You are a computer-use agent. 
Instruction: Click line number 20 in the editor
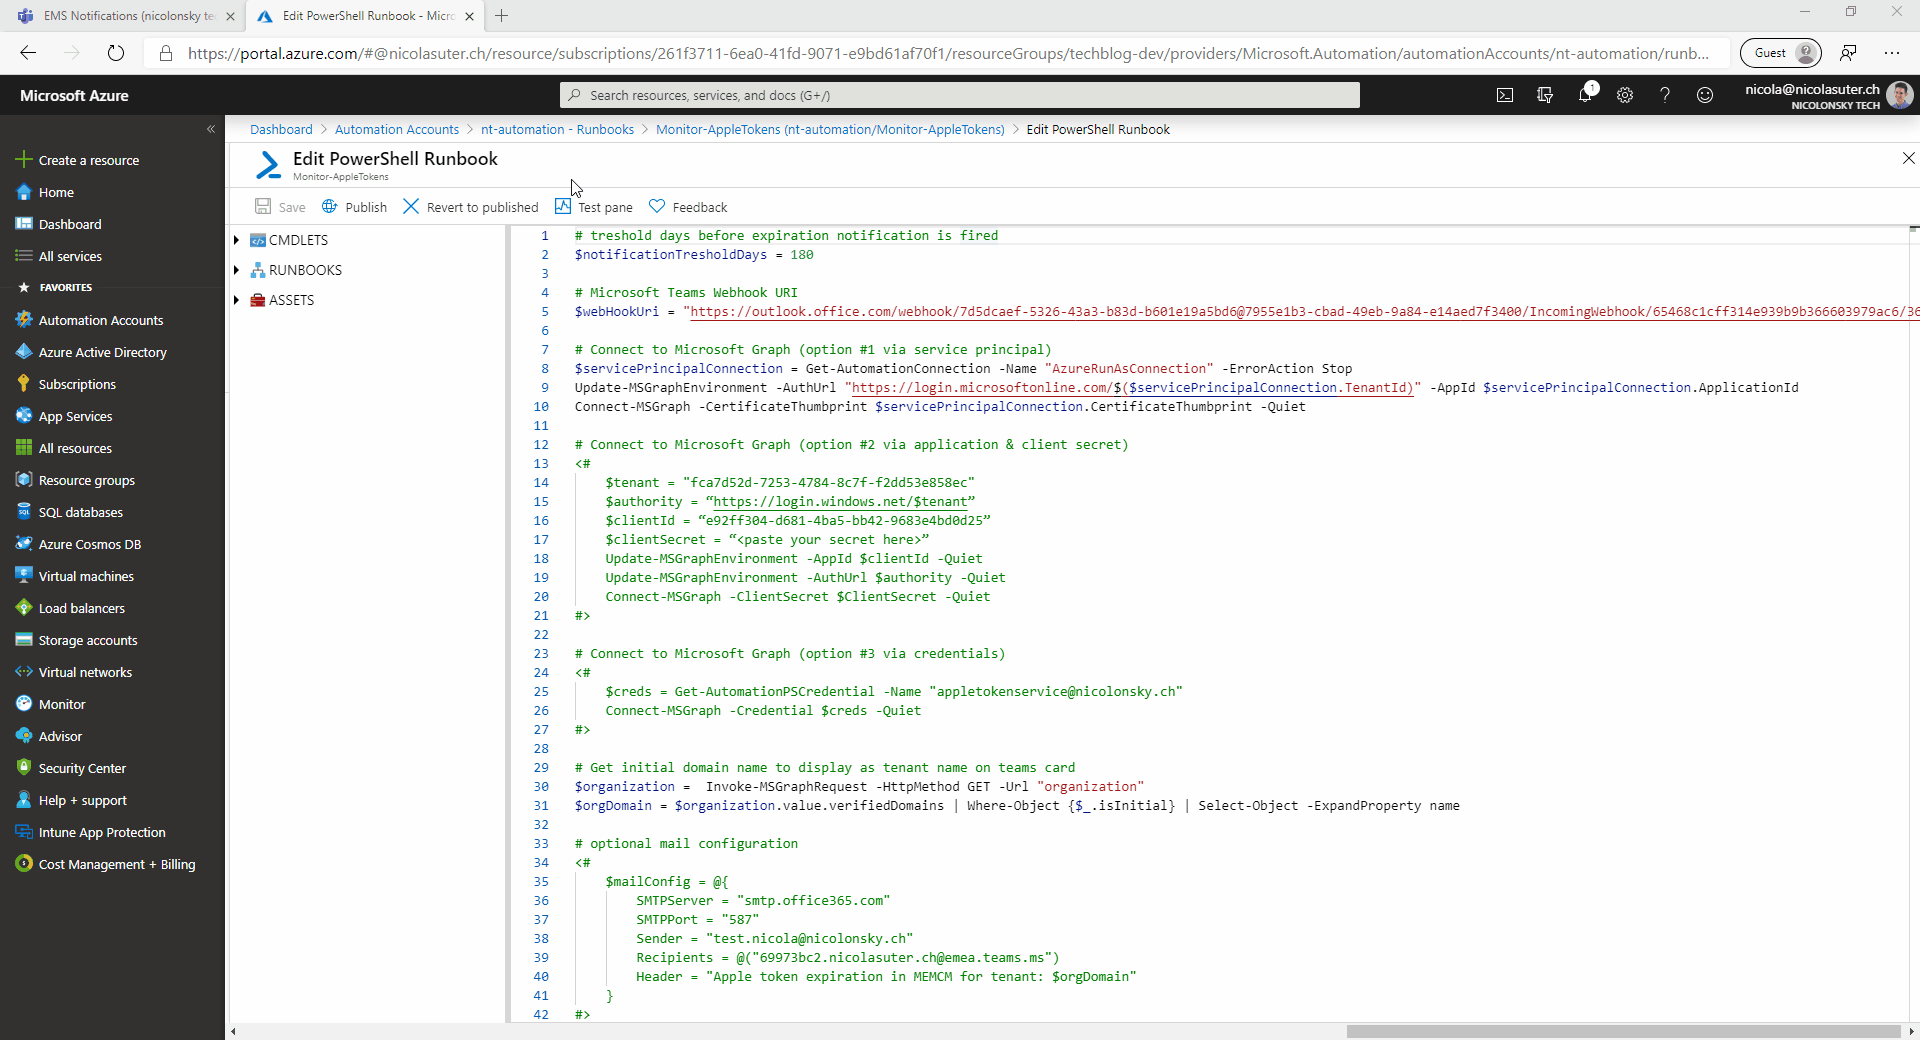(541, 597)
